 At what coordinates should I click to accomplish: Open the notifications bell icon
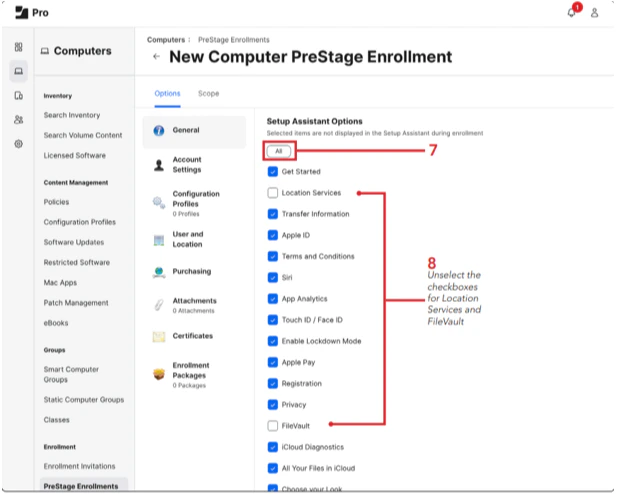571,13
